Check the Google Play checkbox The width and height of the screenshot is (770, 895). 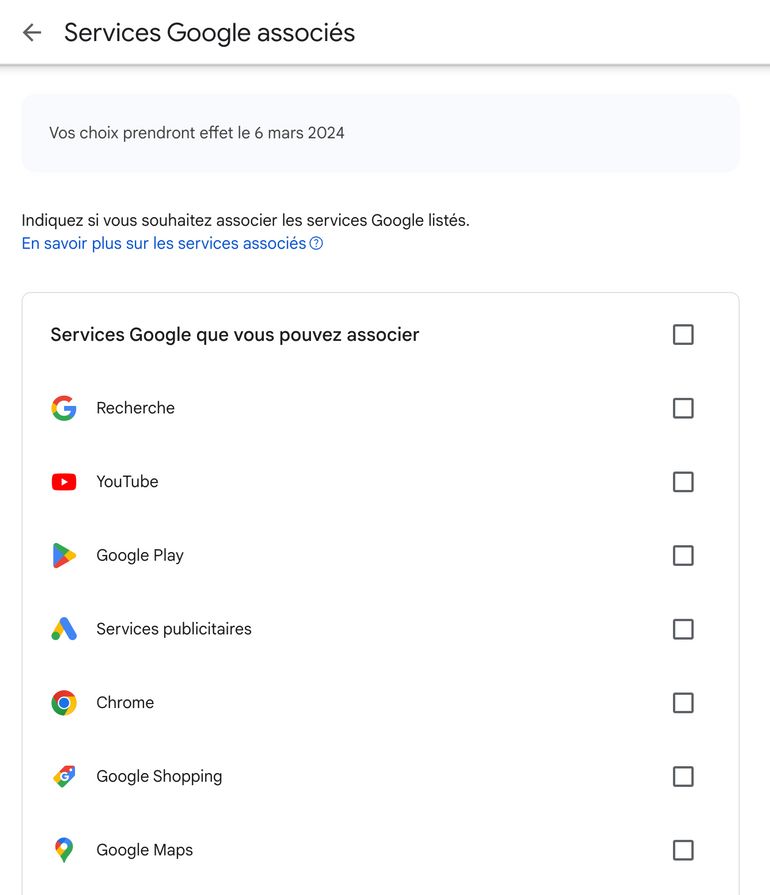coord(683,555)
